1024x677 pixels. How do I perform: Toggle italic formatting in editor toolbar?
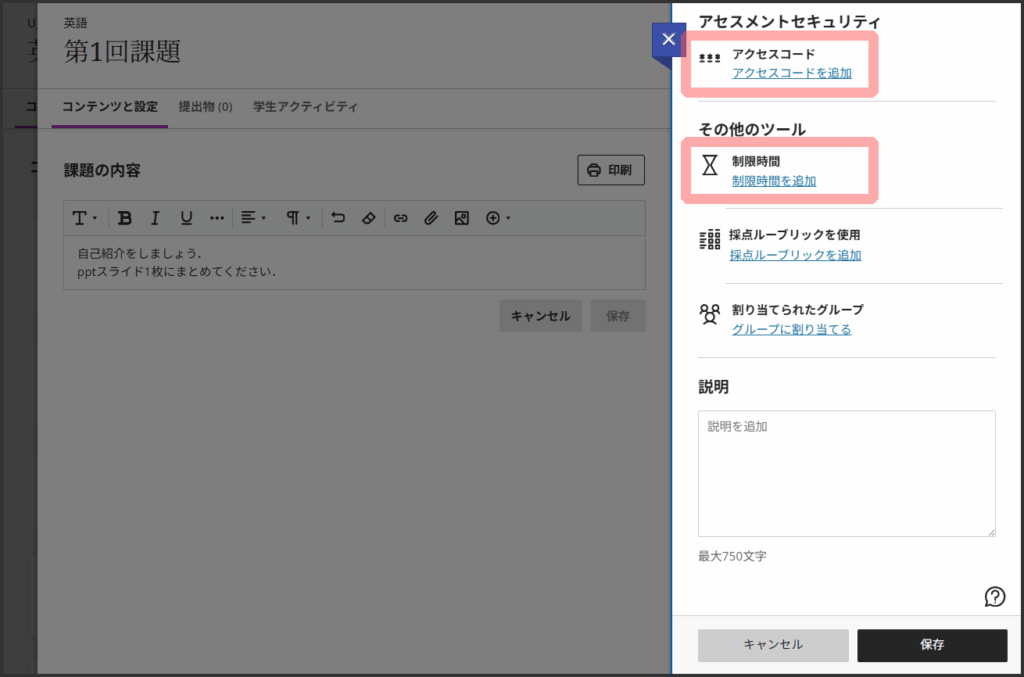click(155, 218)
